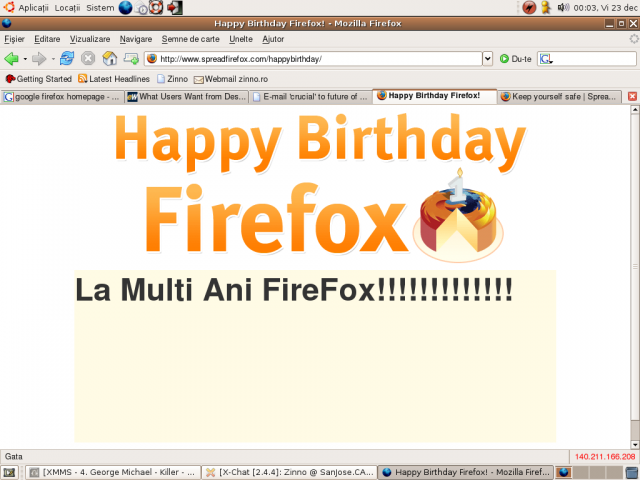Screen dimensions: 640x480
Task: Click the Show Desktop icon in bottom panel
Action: [10, 471]
